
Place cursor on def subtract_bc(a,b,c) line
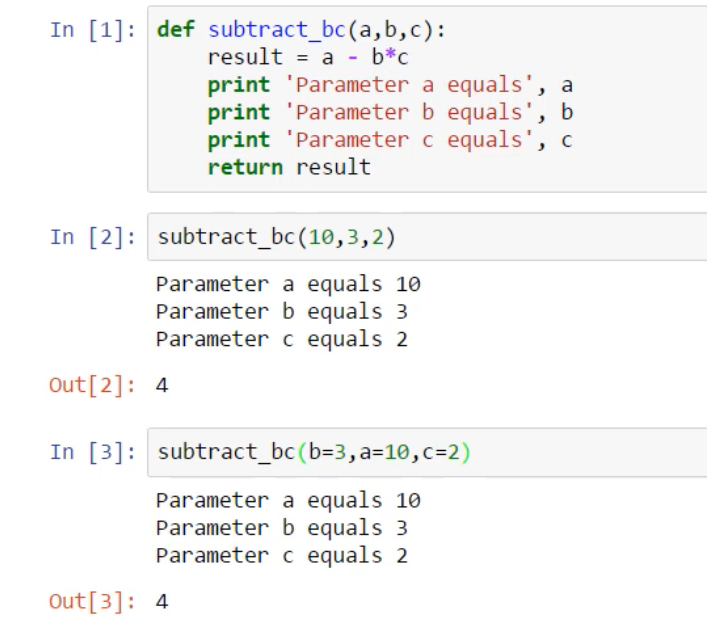(x=301, y=29)
